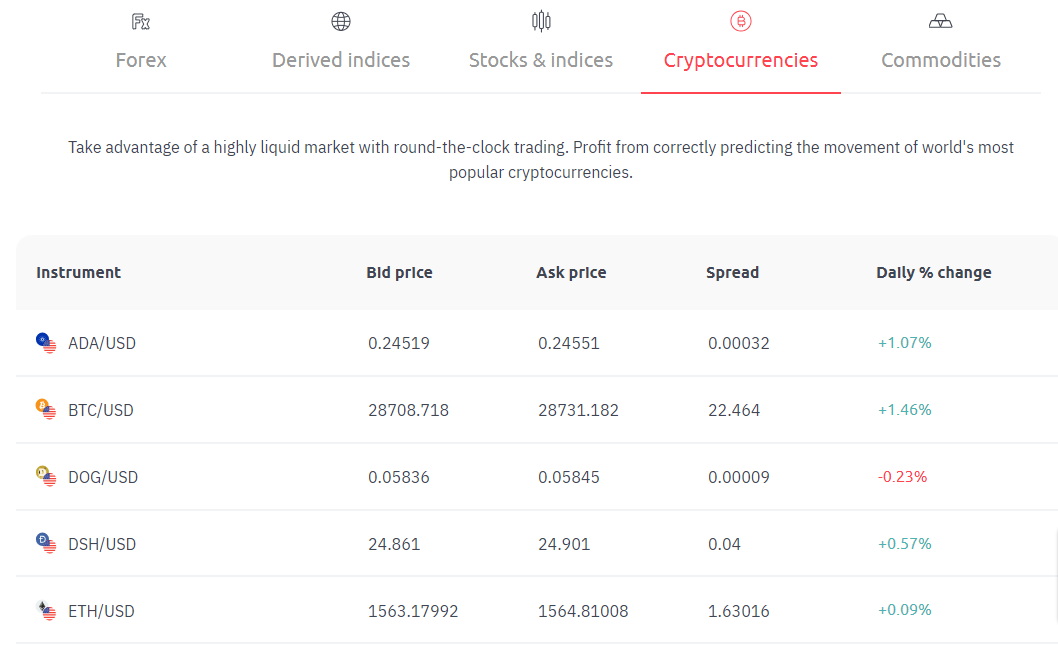Screen dimensions: 1058x646
Task: Click the Cryptocurrencies bitcoin icon
Action: [741, 22]
